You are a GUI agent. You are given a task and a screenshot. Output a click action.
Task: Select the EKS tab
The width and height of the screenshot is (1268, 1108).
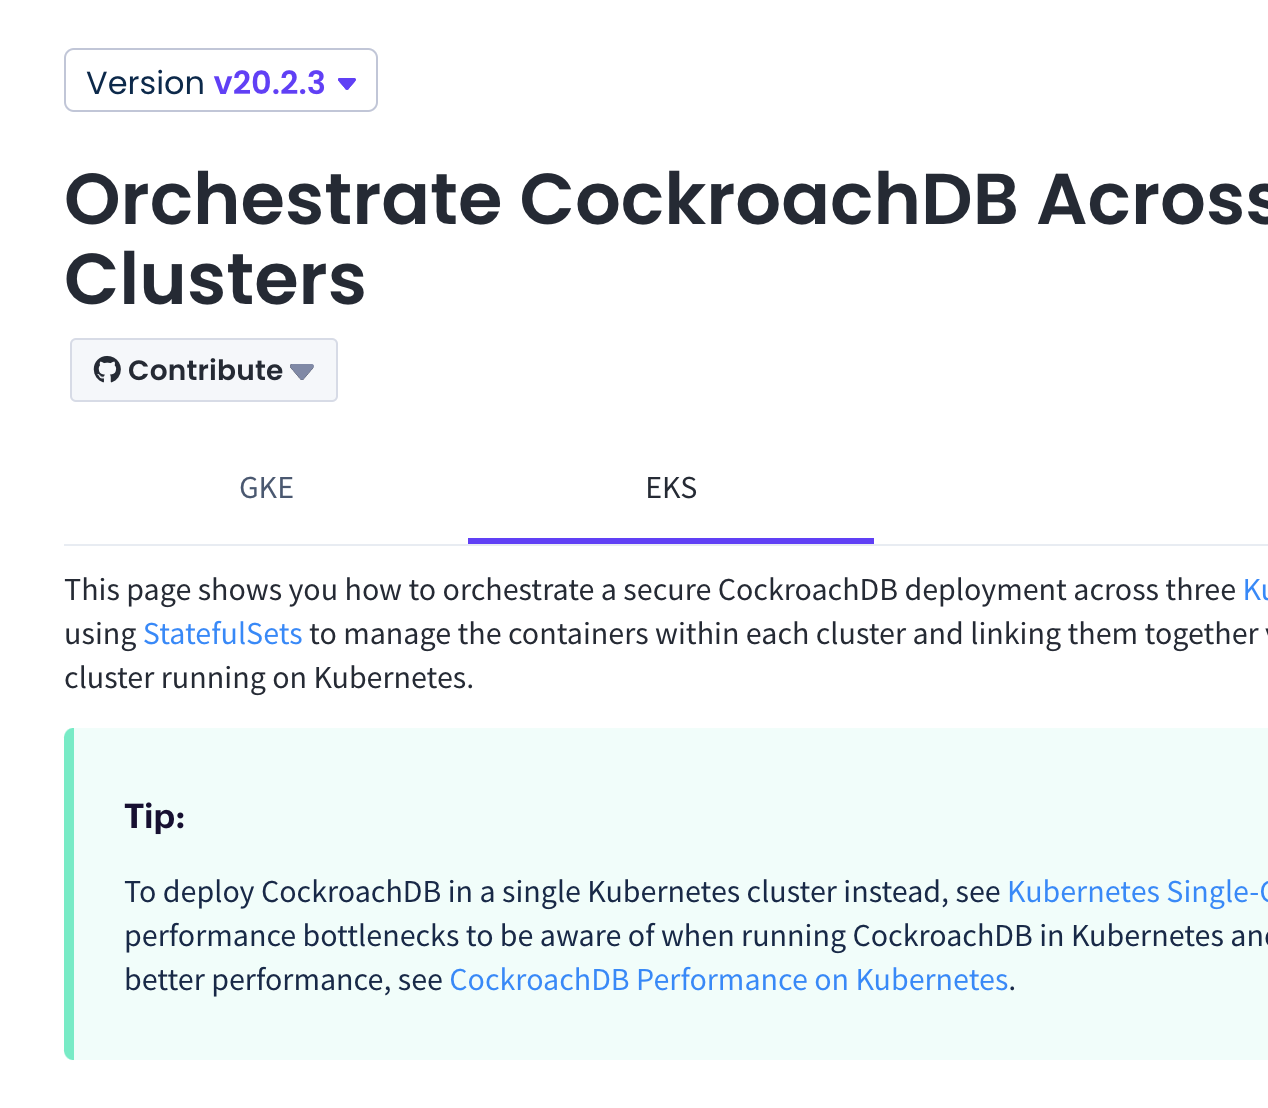pos(670,487)
